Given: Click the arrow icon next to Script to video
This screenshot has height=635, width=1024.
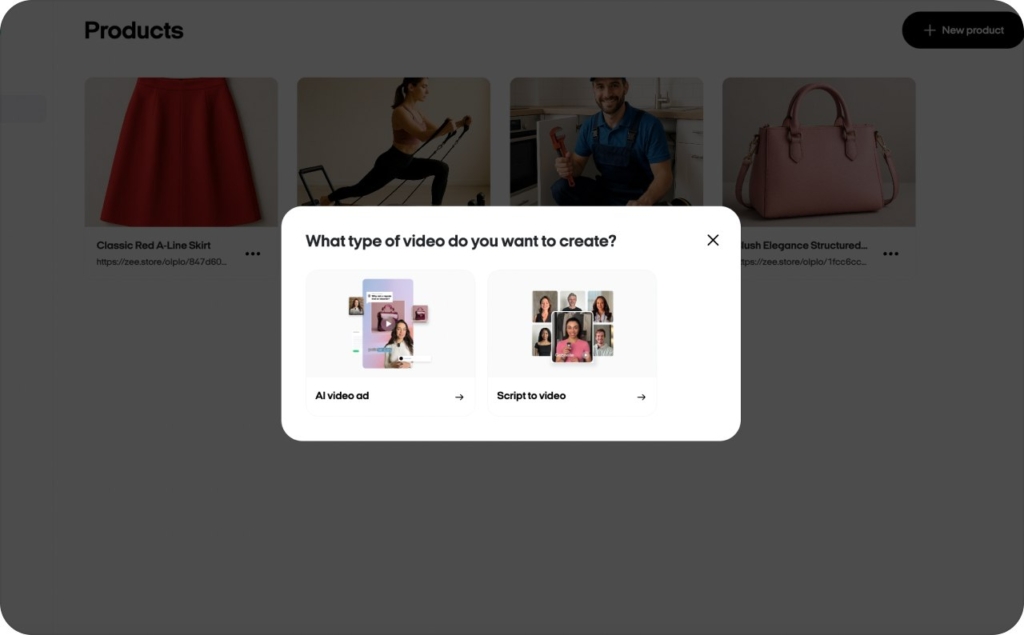Looking at the screenshot, I should click(640, 396).
